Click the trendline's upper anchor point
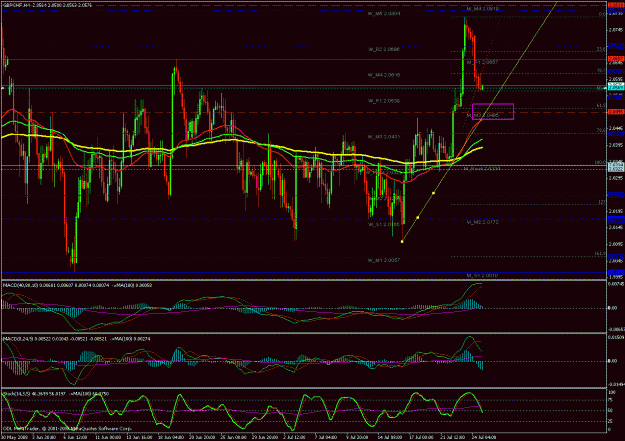The image size is (625, 441). [x=433, y=193]
